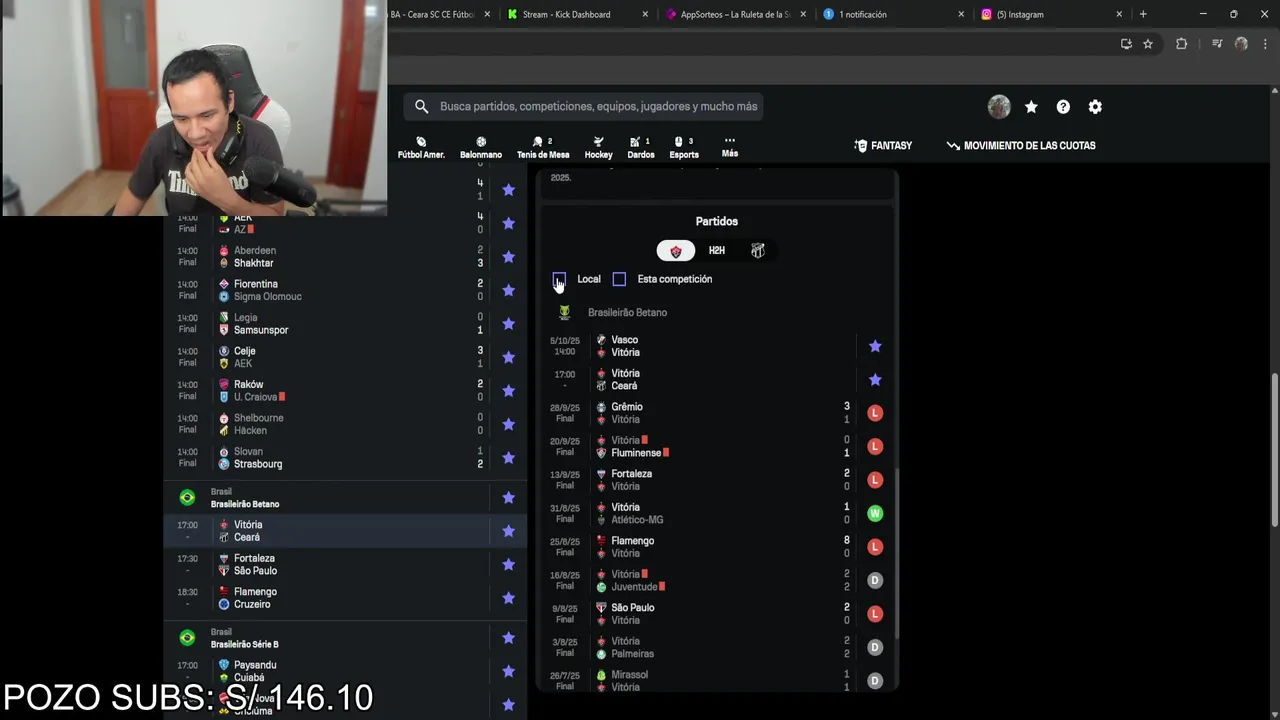The image size is (1280, 720).
Task: Toggle favorite star for Aberdeen–Shakhtar
Action: pos(508,257)
